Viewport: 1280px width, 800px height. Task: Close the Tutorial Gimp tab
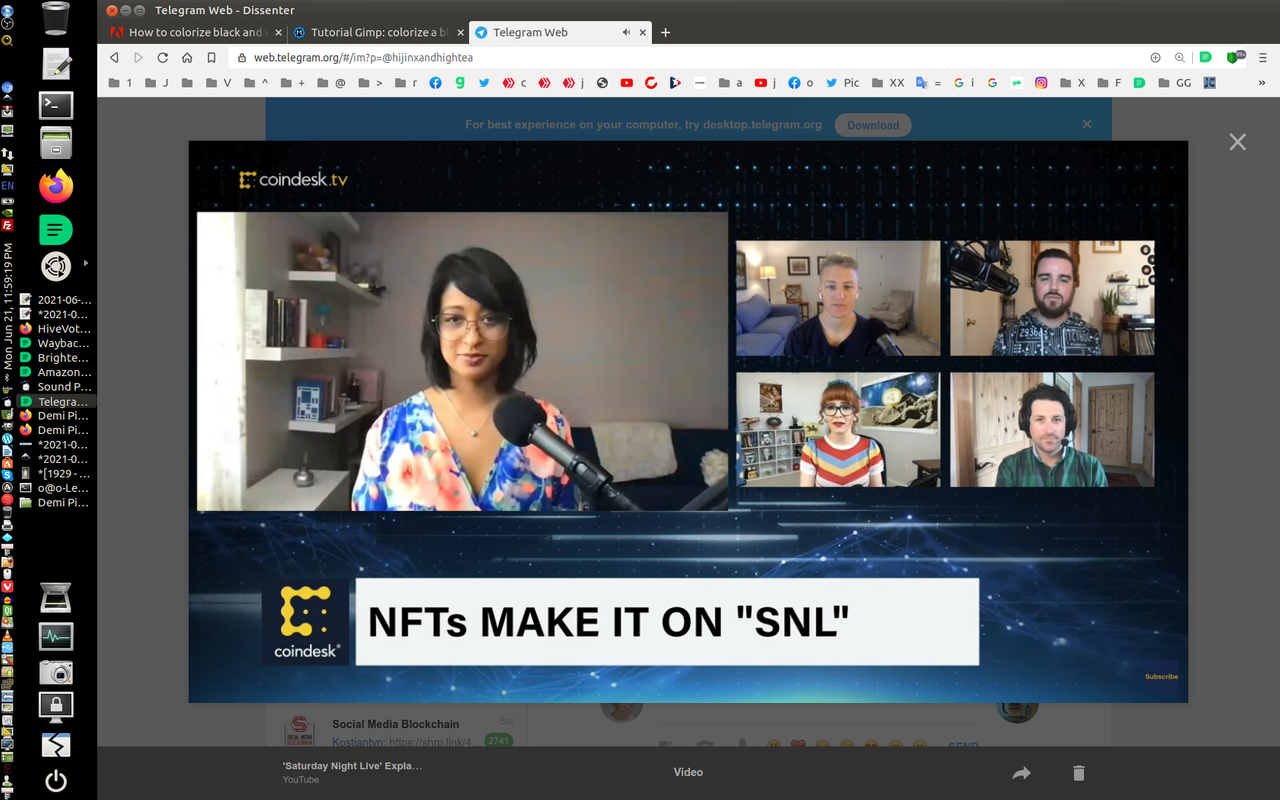pos(461,32)
